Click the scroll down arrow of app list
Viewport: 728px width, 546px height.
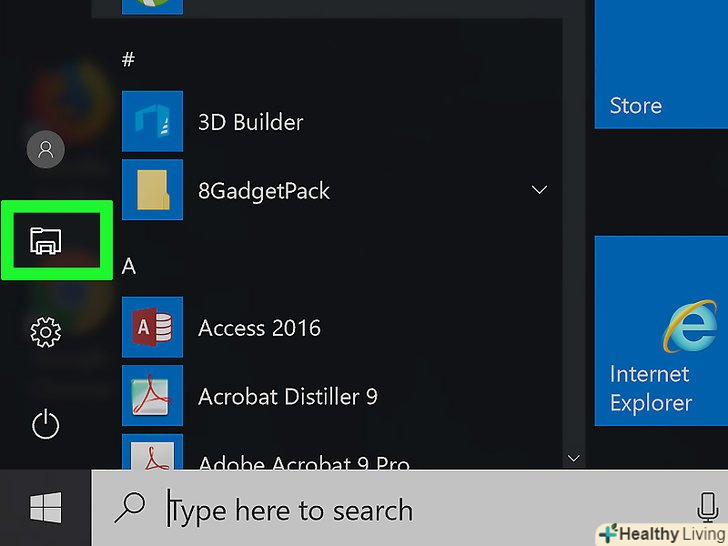click(x=574, y=458)
